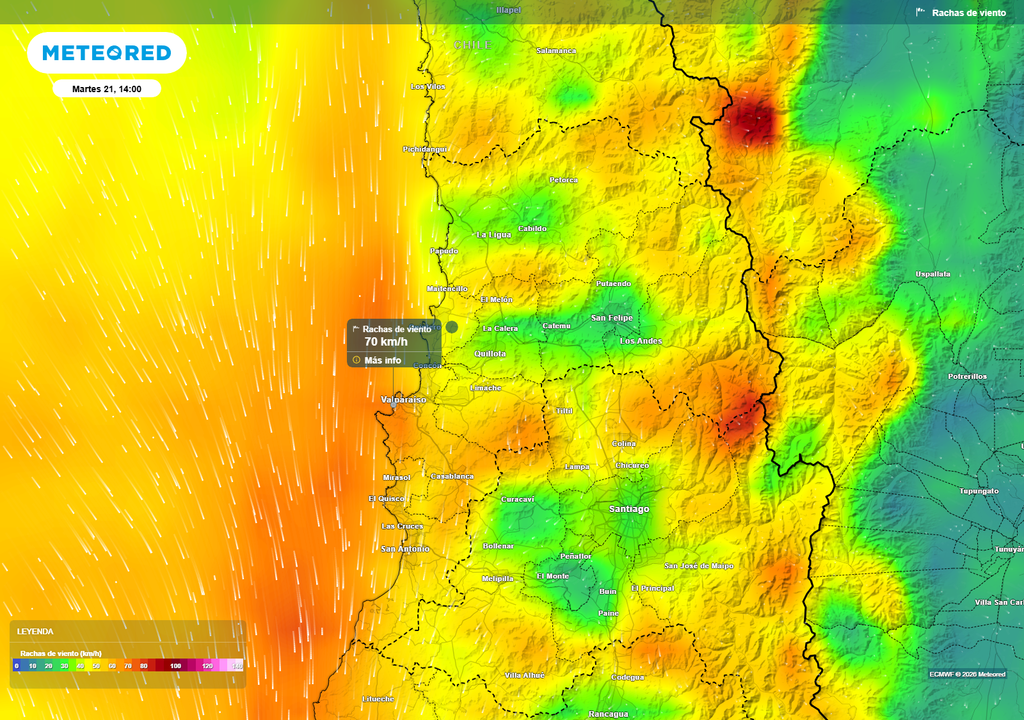Click the La Calera city label
1024x720 pixels.
pos(500,329)
